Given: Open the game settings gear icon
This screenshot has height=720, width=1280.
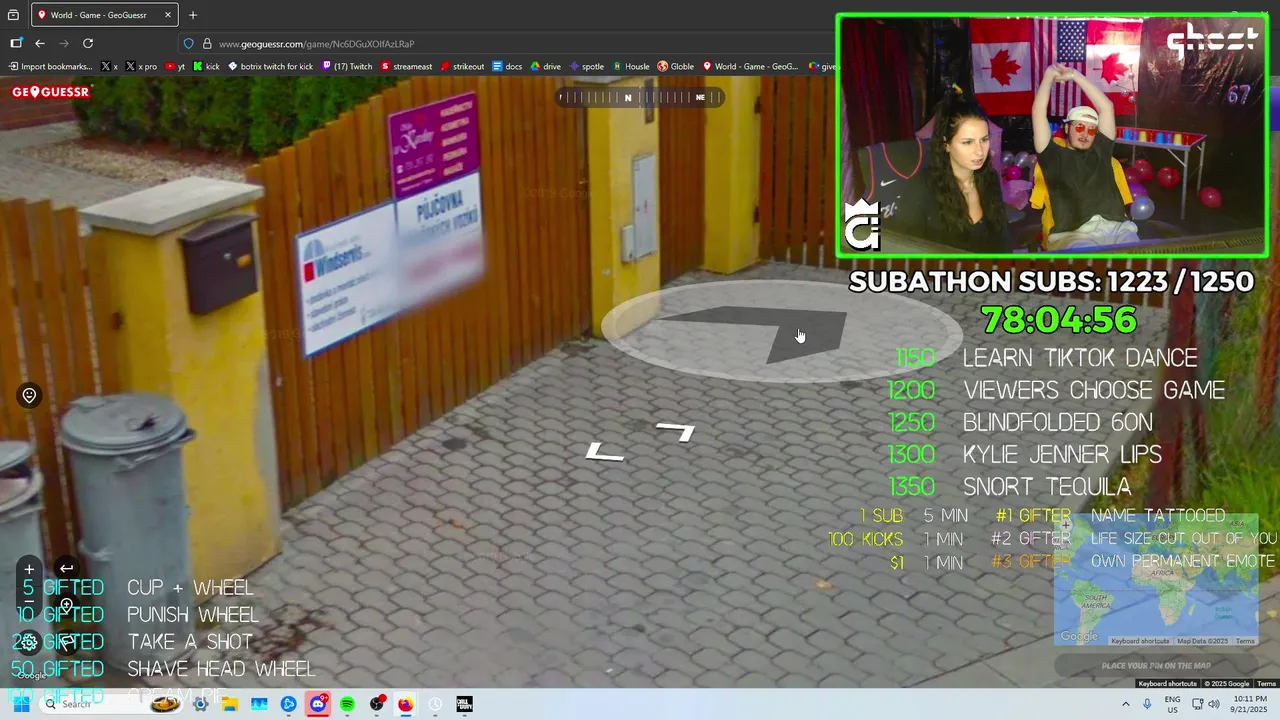Looking at the screenshot, I should 29,642.
